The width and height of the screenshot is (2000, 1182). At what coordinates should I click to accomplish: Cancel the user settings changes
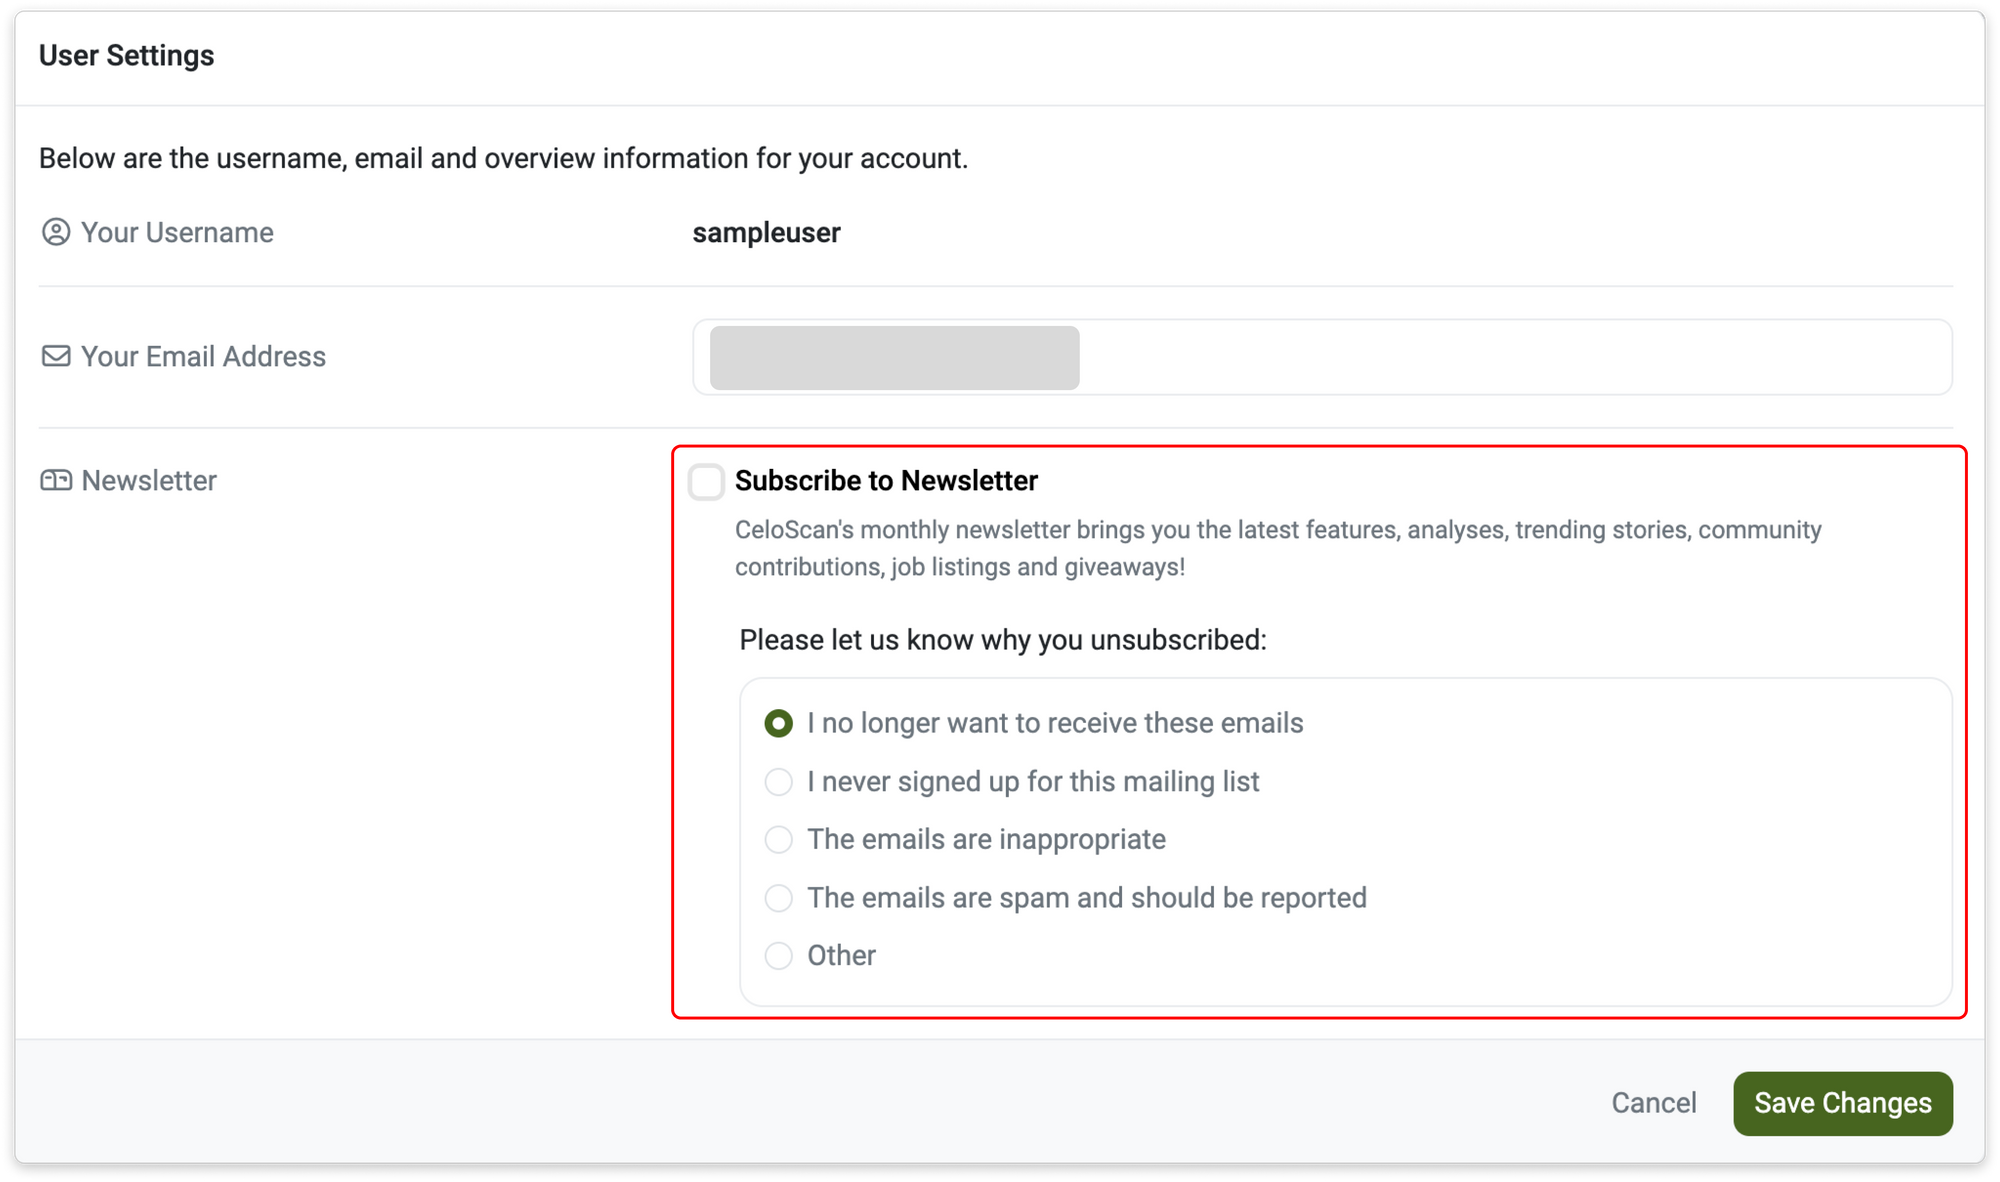(x=1654, y=1103)
